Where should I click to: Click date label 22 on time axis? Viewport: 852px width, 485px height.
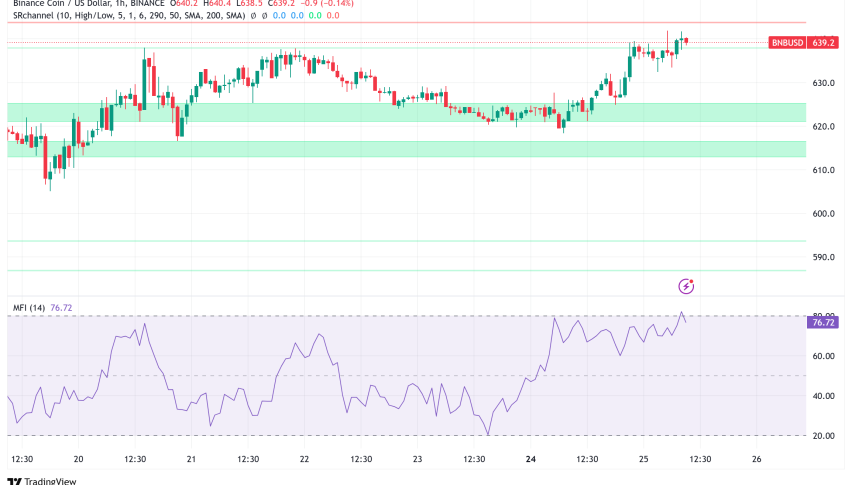click(x=304, y=459)
